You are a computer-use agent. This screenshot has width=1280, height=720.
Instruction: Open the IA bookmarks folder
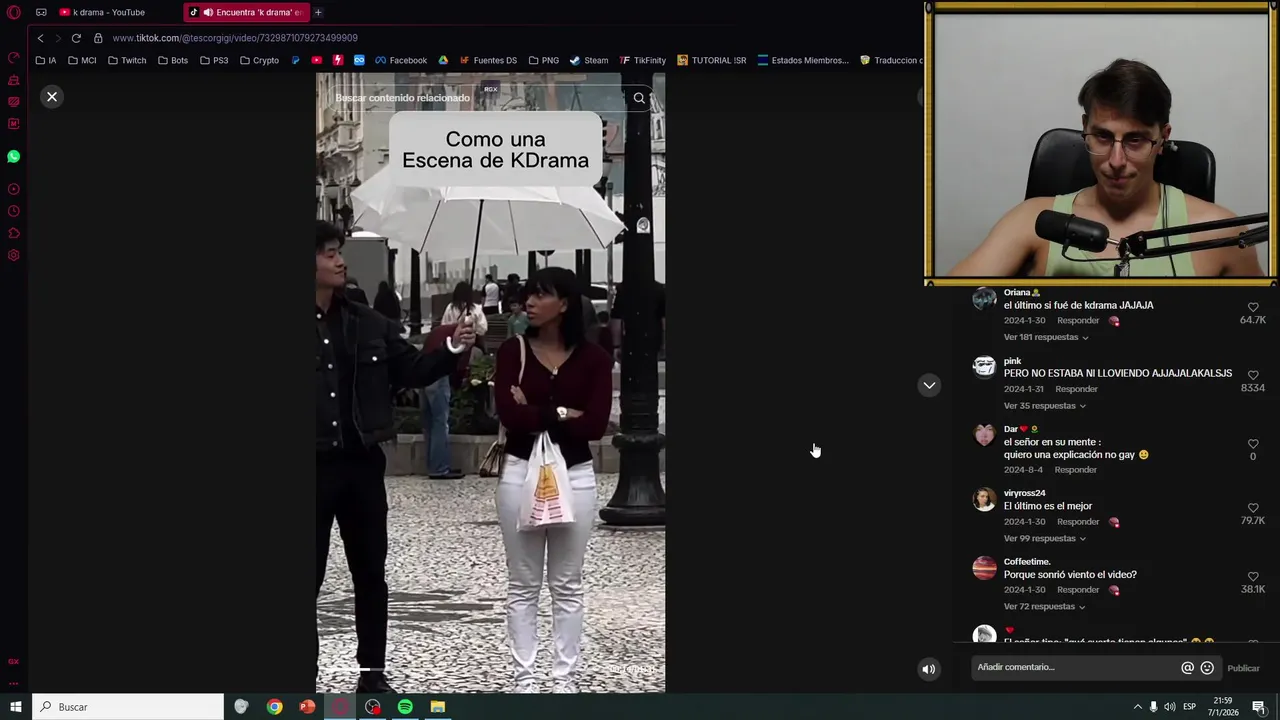46,60
